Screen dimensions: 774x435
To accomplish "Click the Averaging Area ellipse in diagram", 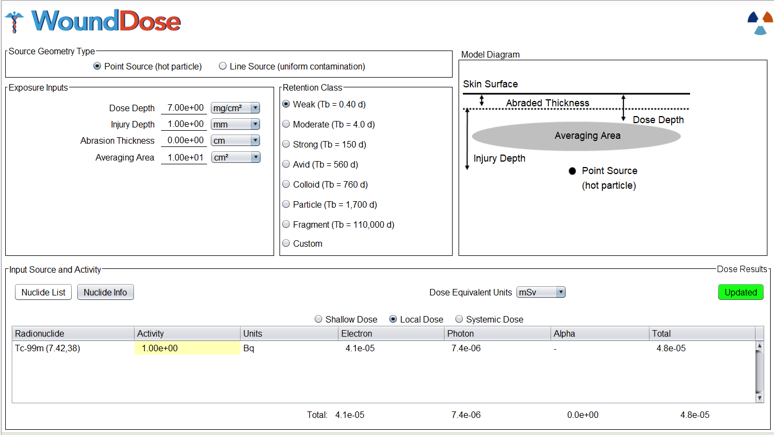I will (576, 135).
